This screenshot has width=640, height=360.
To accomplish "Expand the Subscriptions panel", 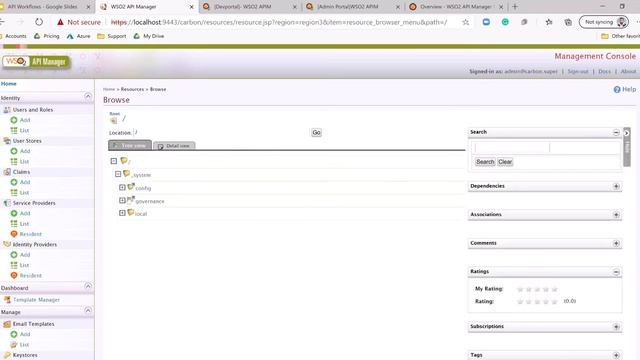I will 616,327.
